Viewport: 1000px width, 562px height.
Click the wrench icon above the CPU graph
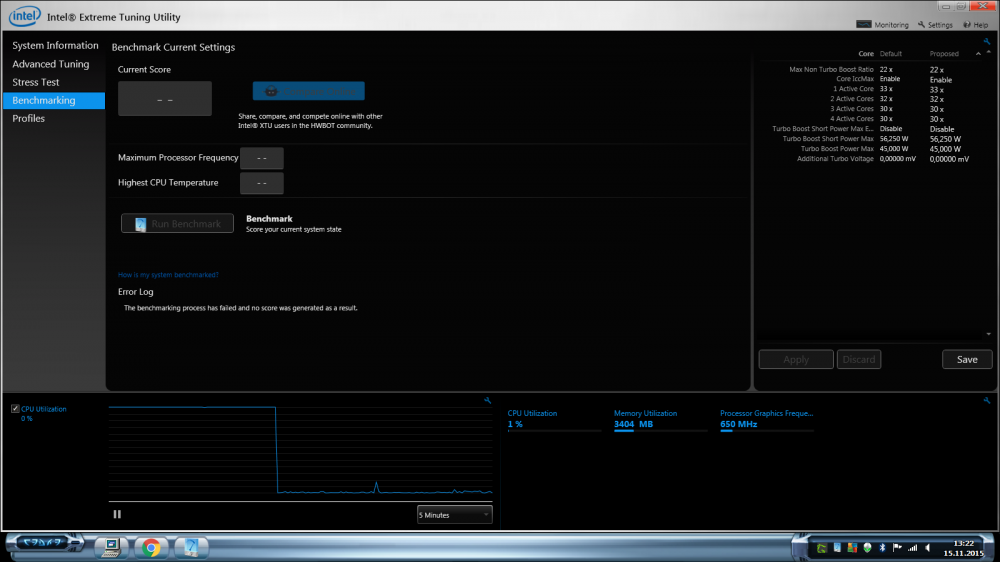click(x=487, y=400)
